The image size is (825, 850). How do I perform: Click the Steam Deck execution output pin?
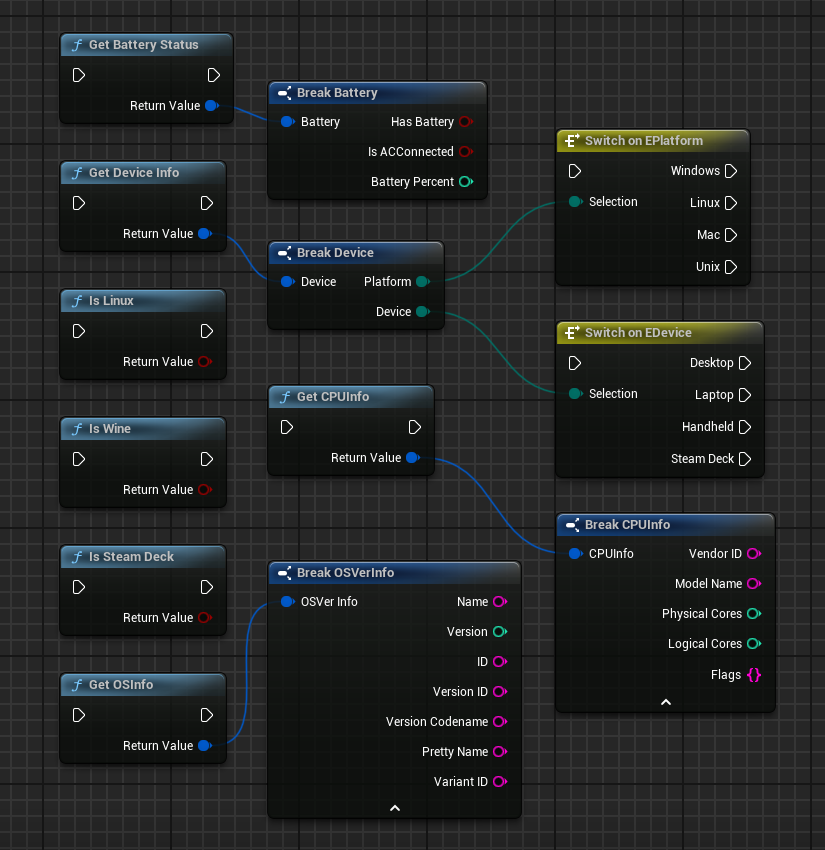coord(745,459)
